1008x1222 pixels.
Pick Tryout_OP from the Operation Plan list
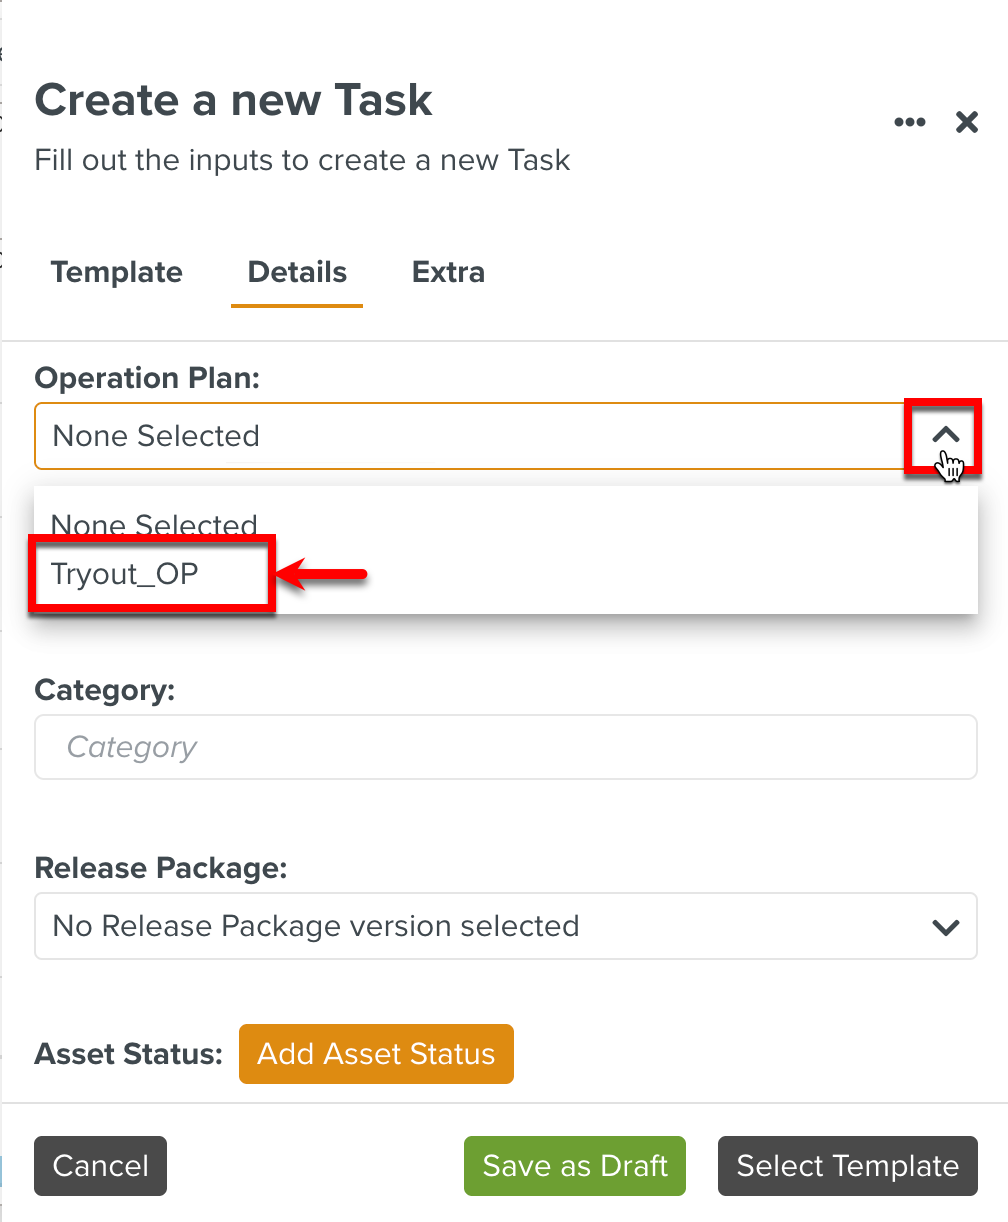pyautogui.click(x=125, y=574)
